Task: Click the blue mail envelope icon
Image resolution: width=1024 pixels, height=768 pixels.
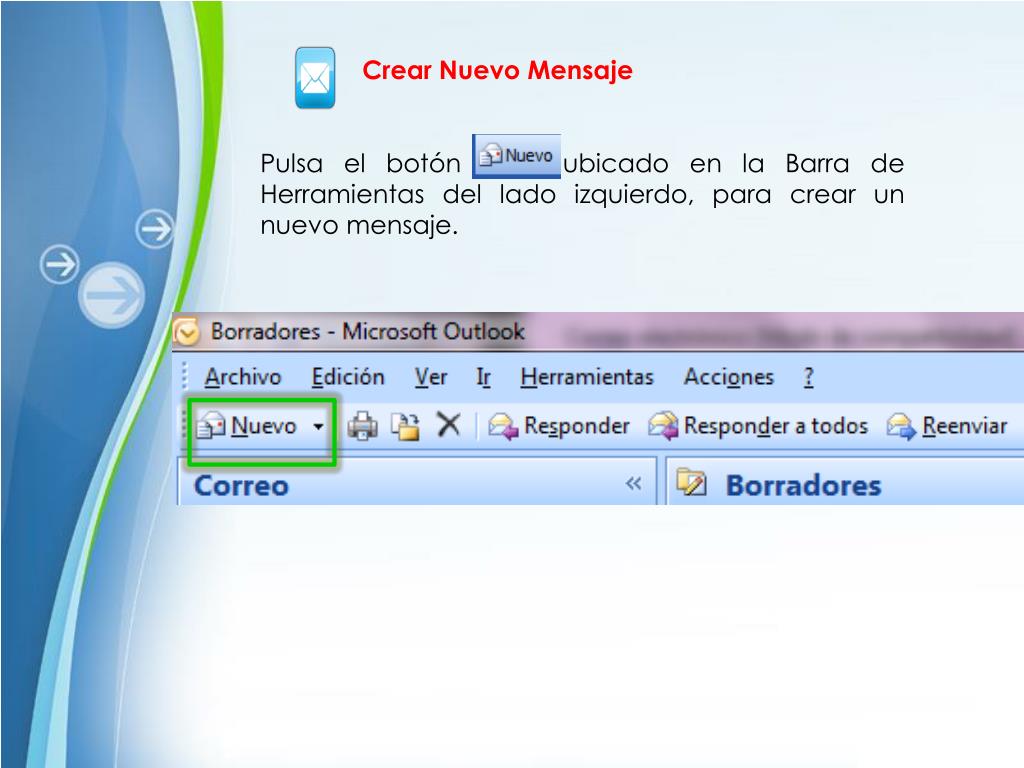Action: point(315,78)
